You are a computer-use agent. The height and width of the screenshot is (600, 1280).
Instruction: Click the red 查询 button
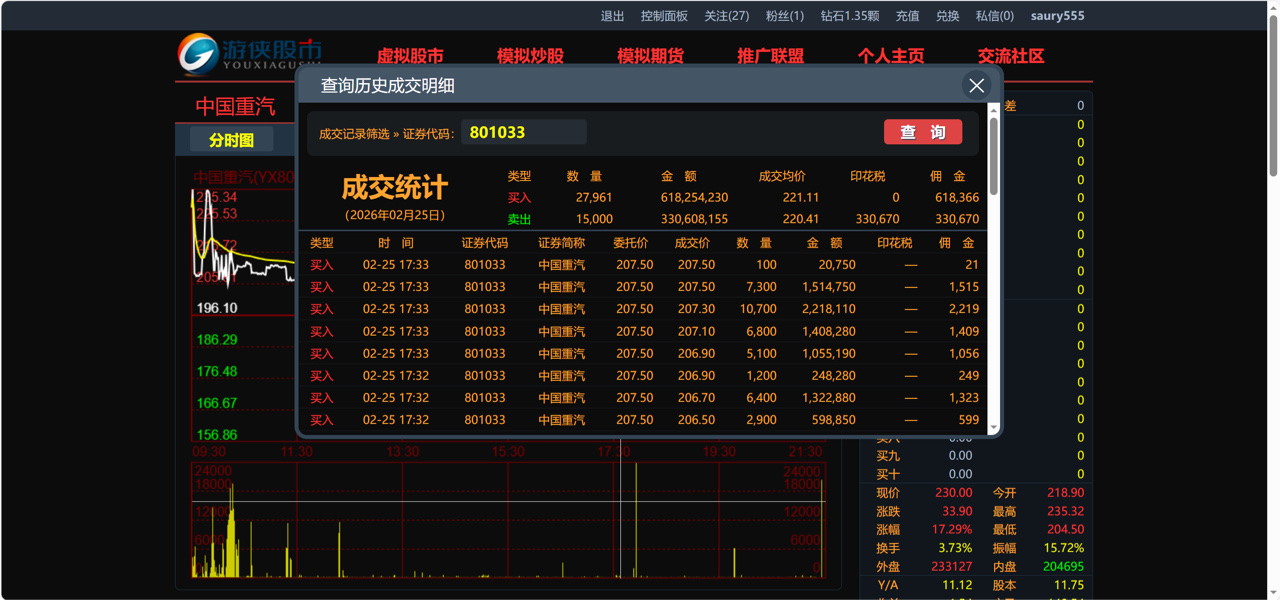tap(922, 132)
